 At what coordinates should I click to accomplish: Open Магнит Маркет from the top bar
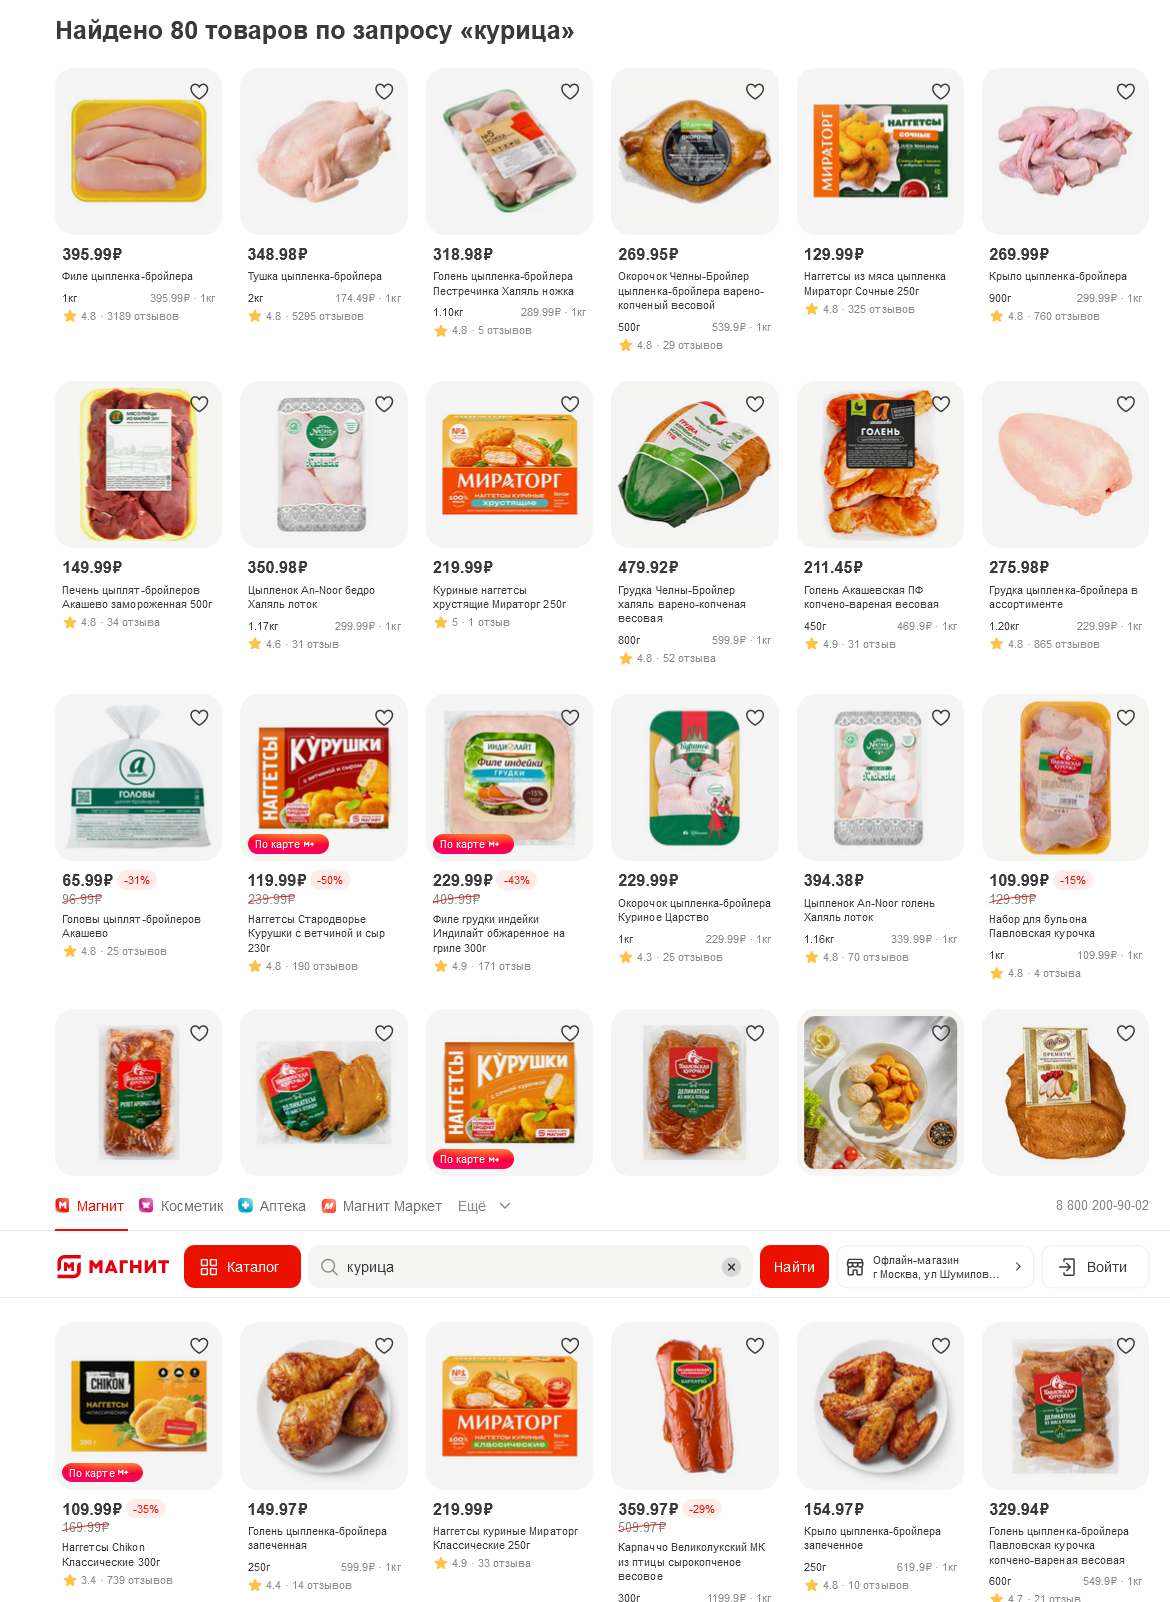381,1206
